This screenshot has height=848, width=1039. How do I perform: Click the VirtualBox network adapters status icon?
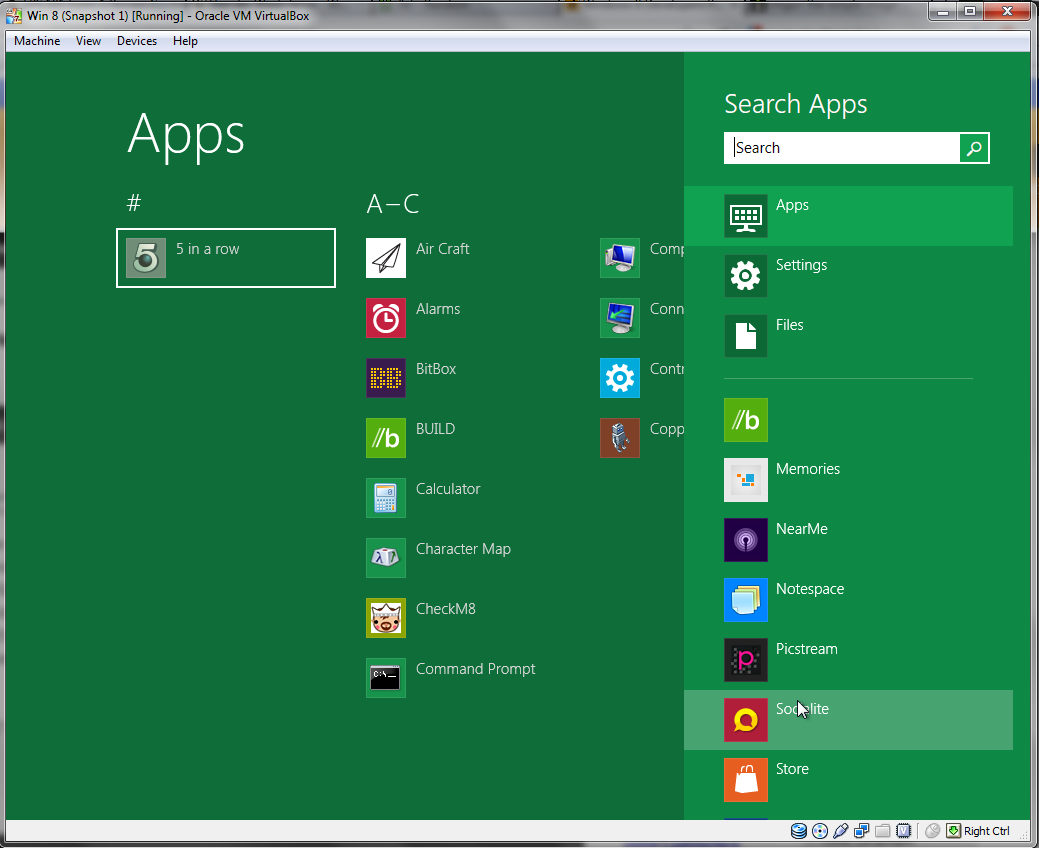(861, 831)
